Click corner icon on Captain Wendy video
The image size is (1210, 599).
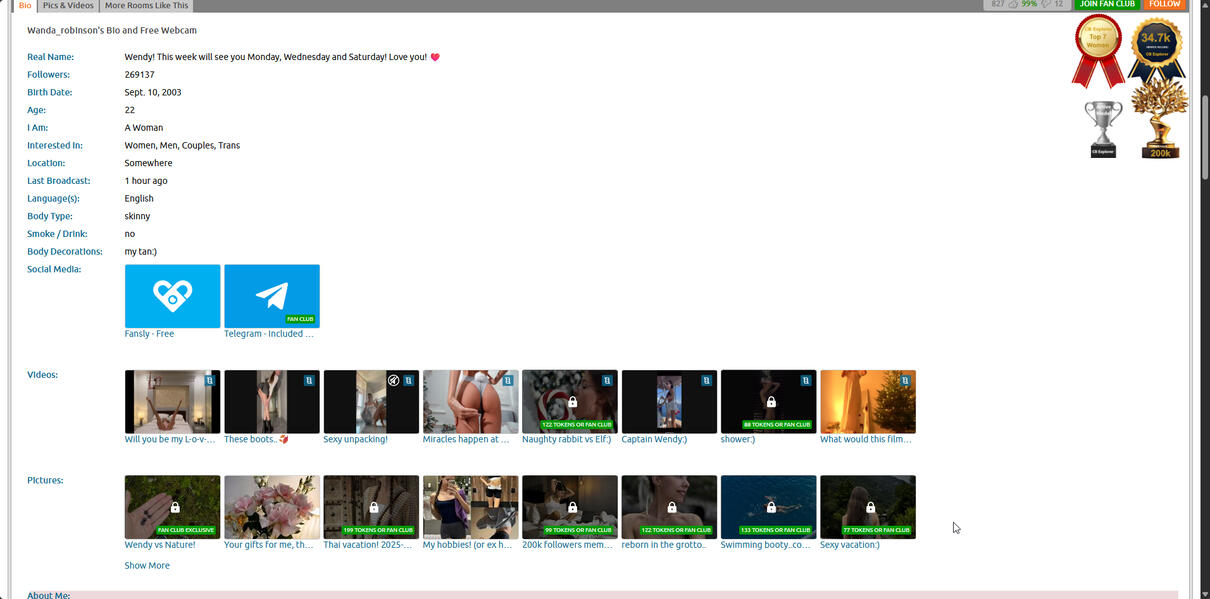707,380
